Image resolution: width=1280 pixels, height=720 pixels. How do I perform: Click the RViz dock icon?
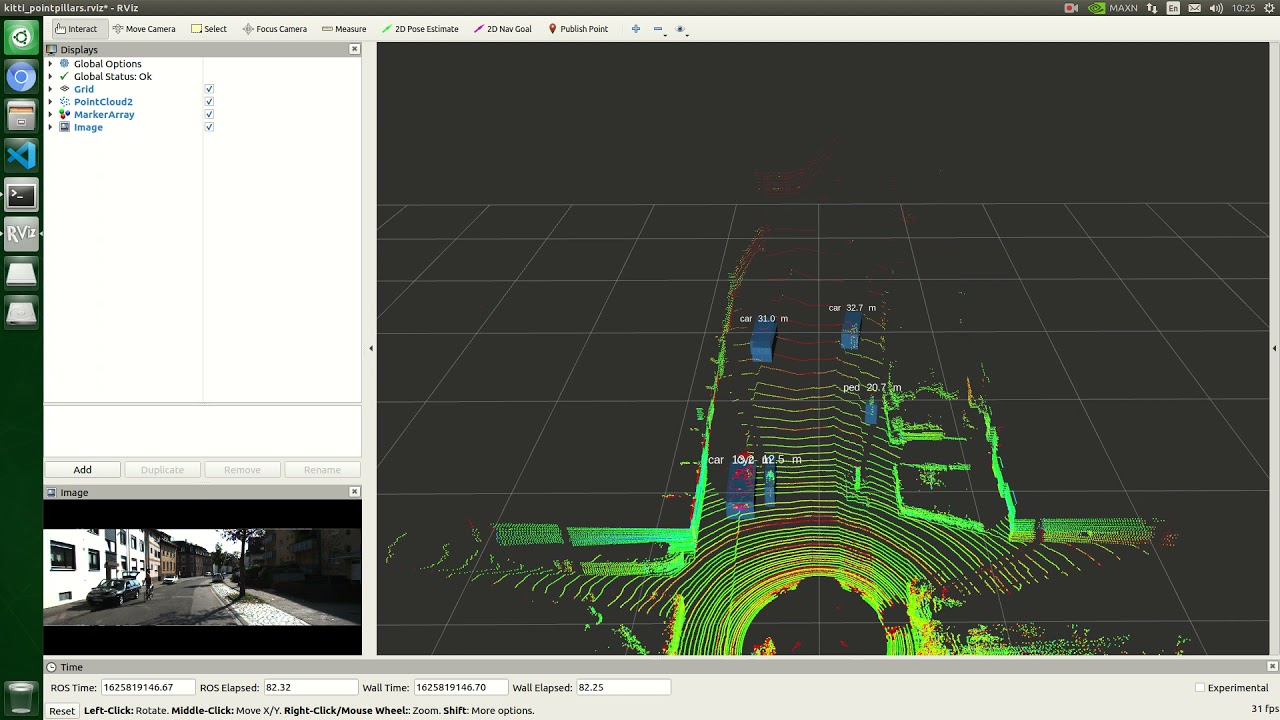click(21, 234)
